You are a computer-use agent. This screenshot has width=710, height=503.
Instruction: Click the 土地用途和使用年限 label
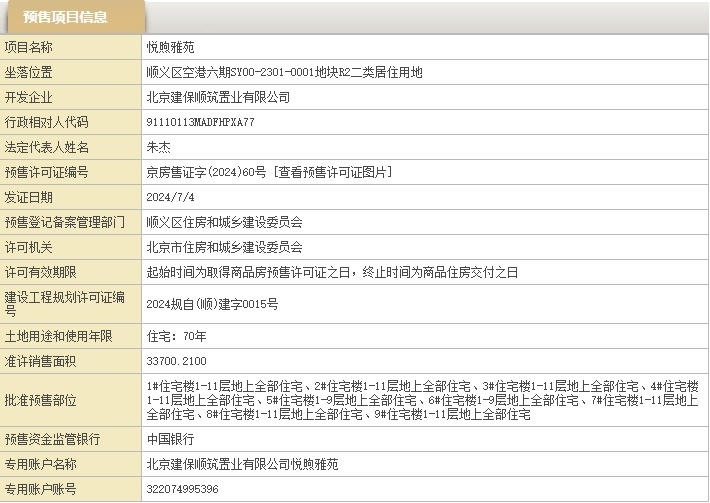click(58, 336)
